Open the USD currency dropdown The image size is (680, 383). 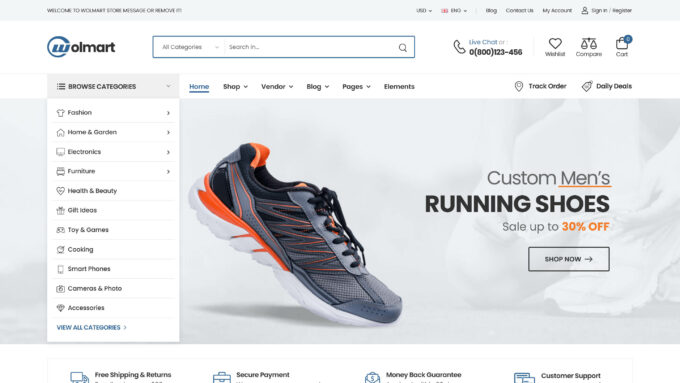point(424,10)
